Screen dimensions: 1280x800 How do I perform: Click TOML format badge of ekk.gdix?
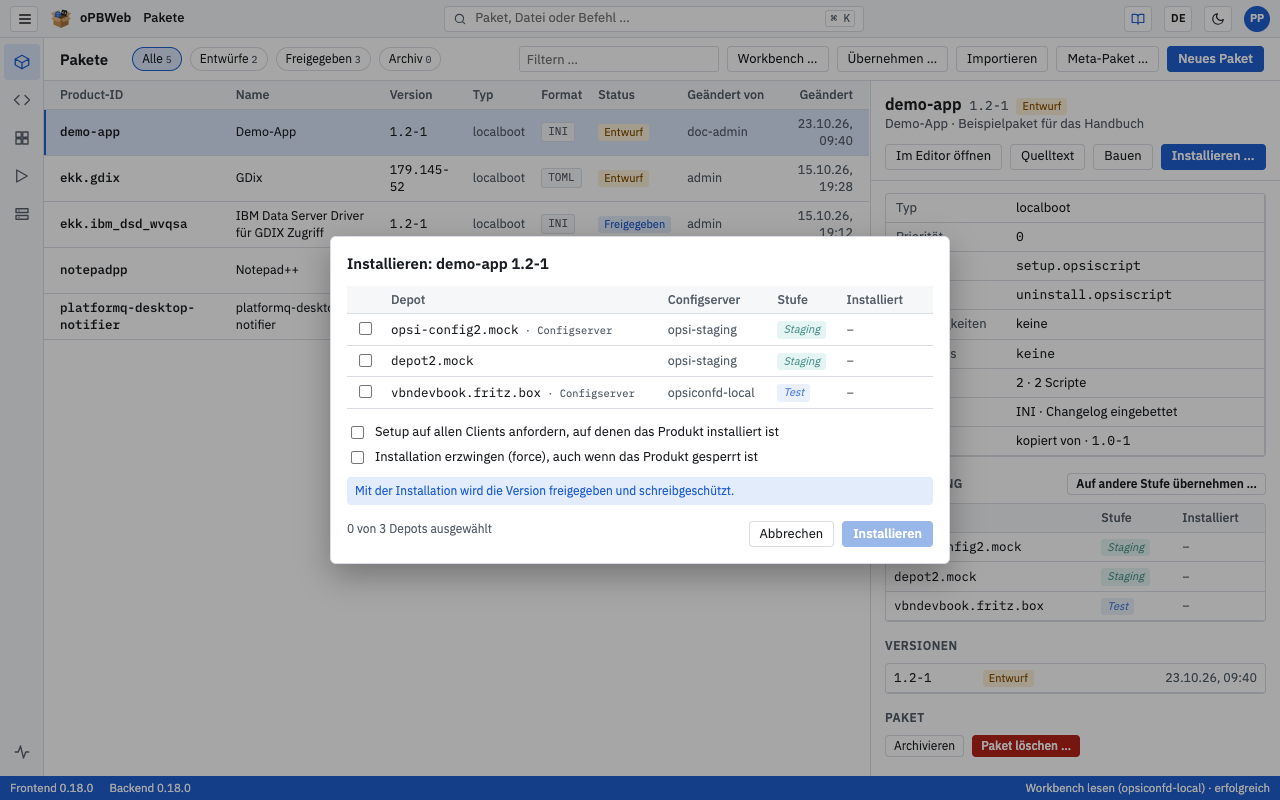pos(562,178)
